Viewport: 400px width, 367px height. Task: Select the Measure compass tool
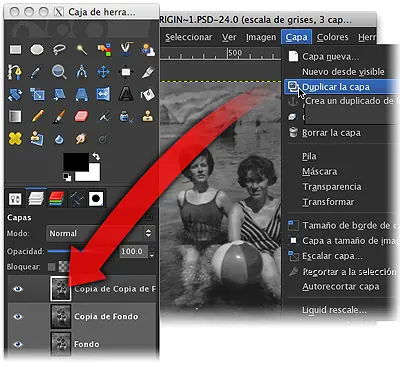coord(82,72)
